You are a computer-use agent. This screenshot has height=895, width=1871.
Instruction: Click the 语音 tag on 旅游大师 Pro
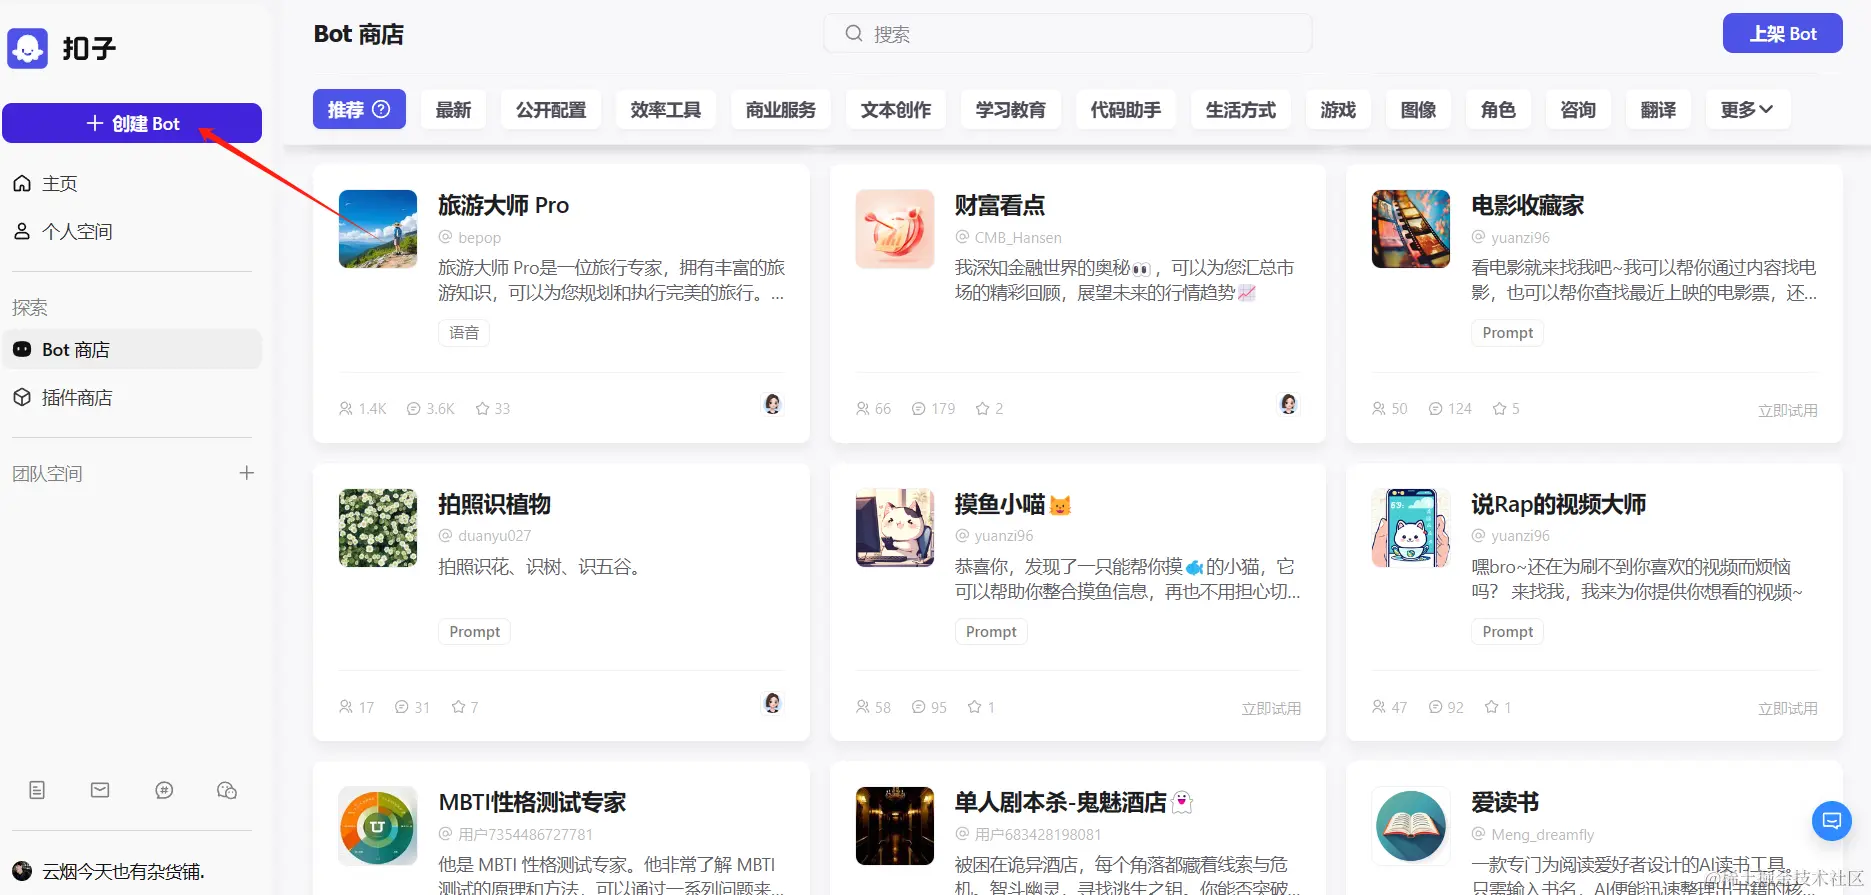pos(464,333)
